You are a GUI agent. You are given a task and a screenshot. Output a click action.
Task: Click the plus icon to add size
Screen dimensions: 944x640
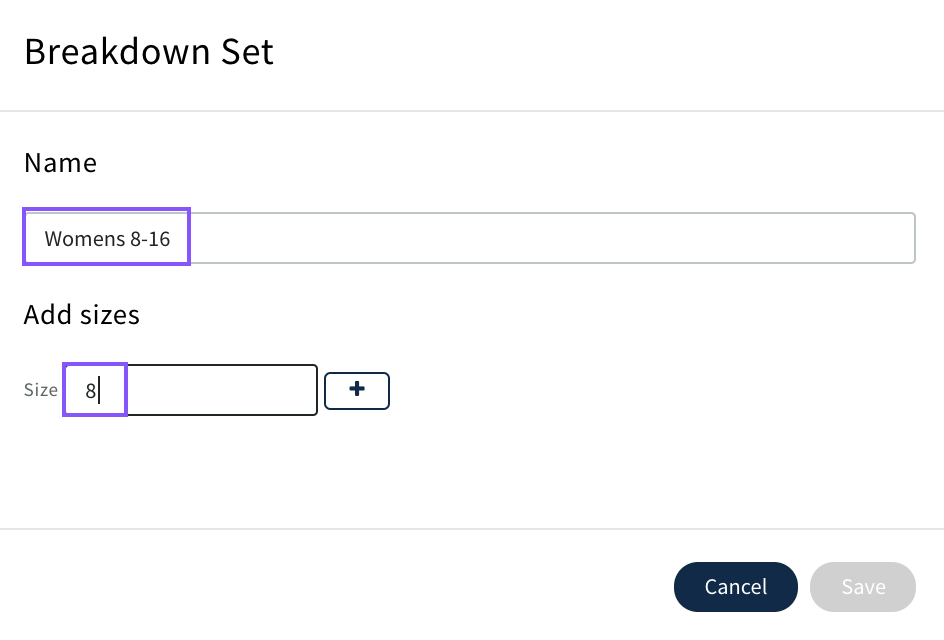click(x=357, y=391)
